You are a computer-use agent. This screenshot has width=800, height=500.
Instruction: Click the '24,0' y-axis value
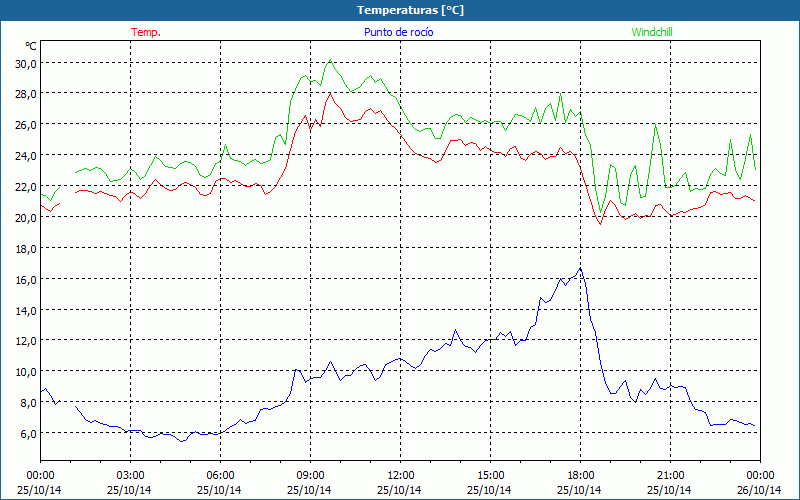coord(26,156)
